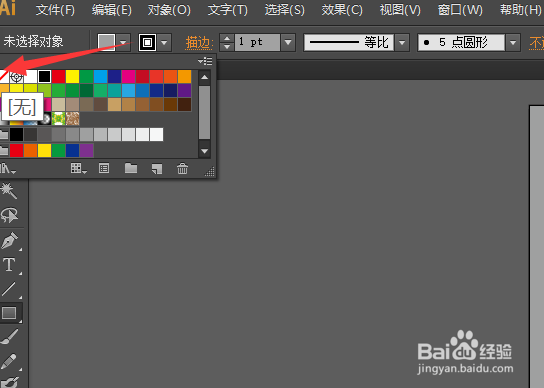This screenshot has width=544, height=388.
Task: Pick the lightest swatch in grayscale group
Action: click(156, 135)
